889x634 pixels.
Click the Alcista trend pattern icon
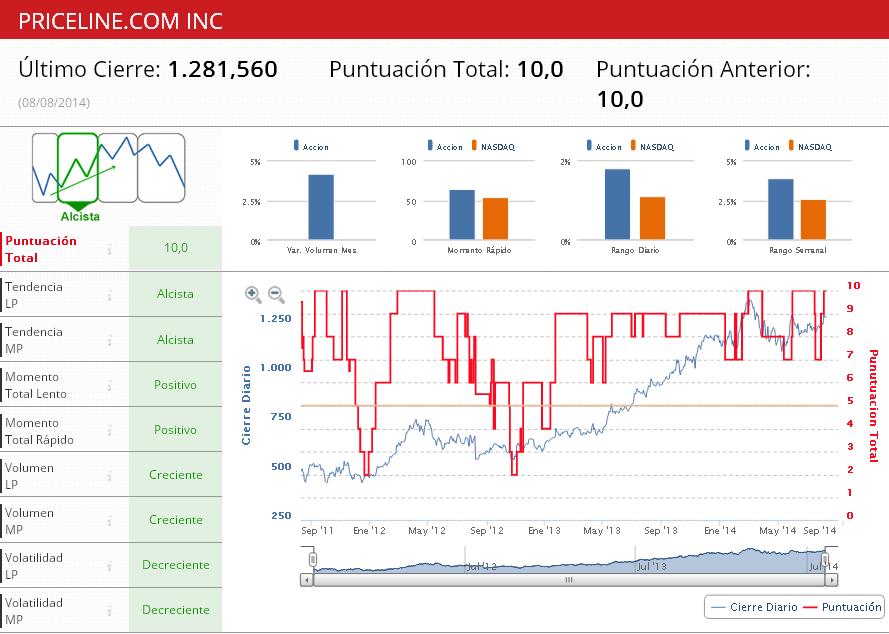click(78, 168)
